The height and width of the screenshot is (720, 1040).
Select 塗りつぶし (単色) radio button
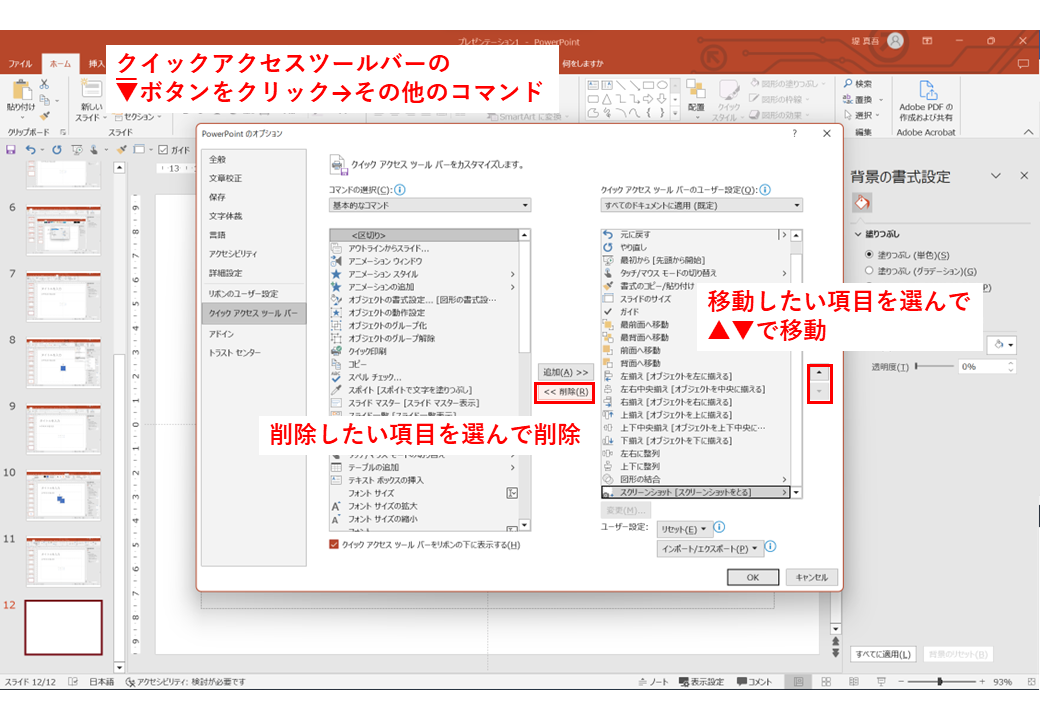click(x=869, y=255)
